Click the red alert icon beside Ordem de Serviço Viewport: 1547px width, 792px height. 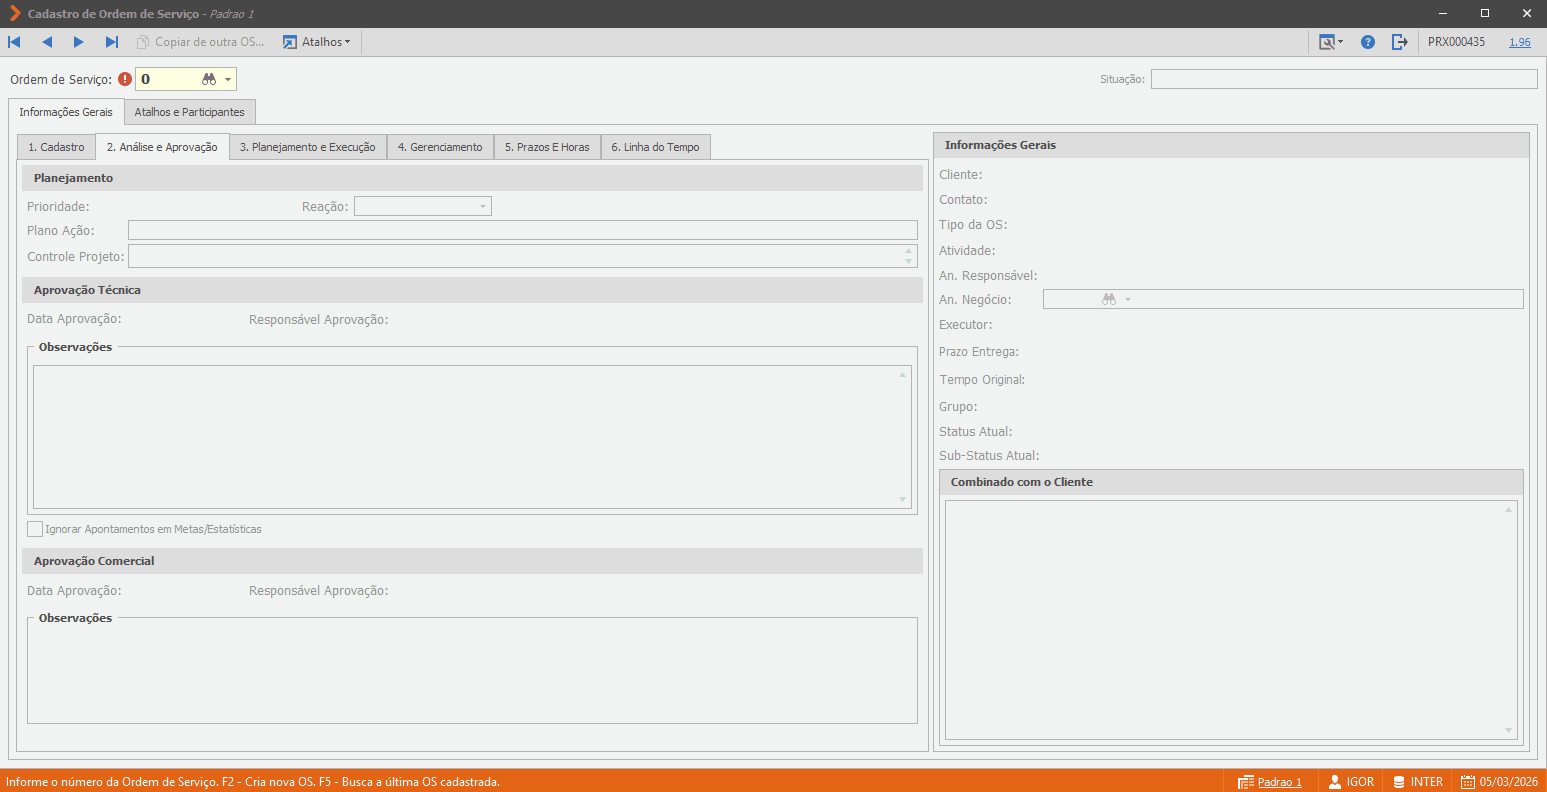[125, 79]
